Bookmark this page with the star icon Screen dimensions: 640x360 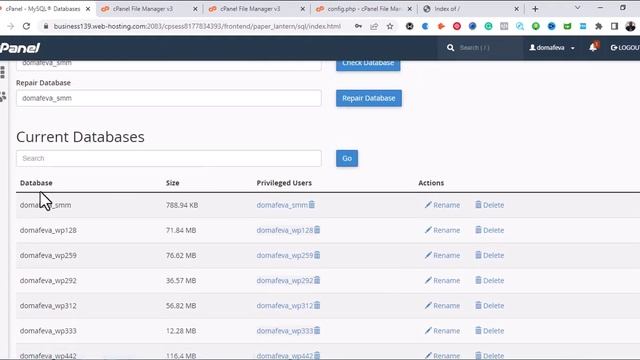click(x=390, y=26)
